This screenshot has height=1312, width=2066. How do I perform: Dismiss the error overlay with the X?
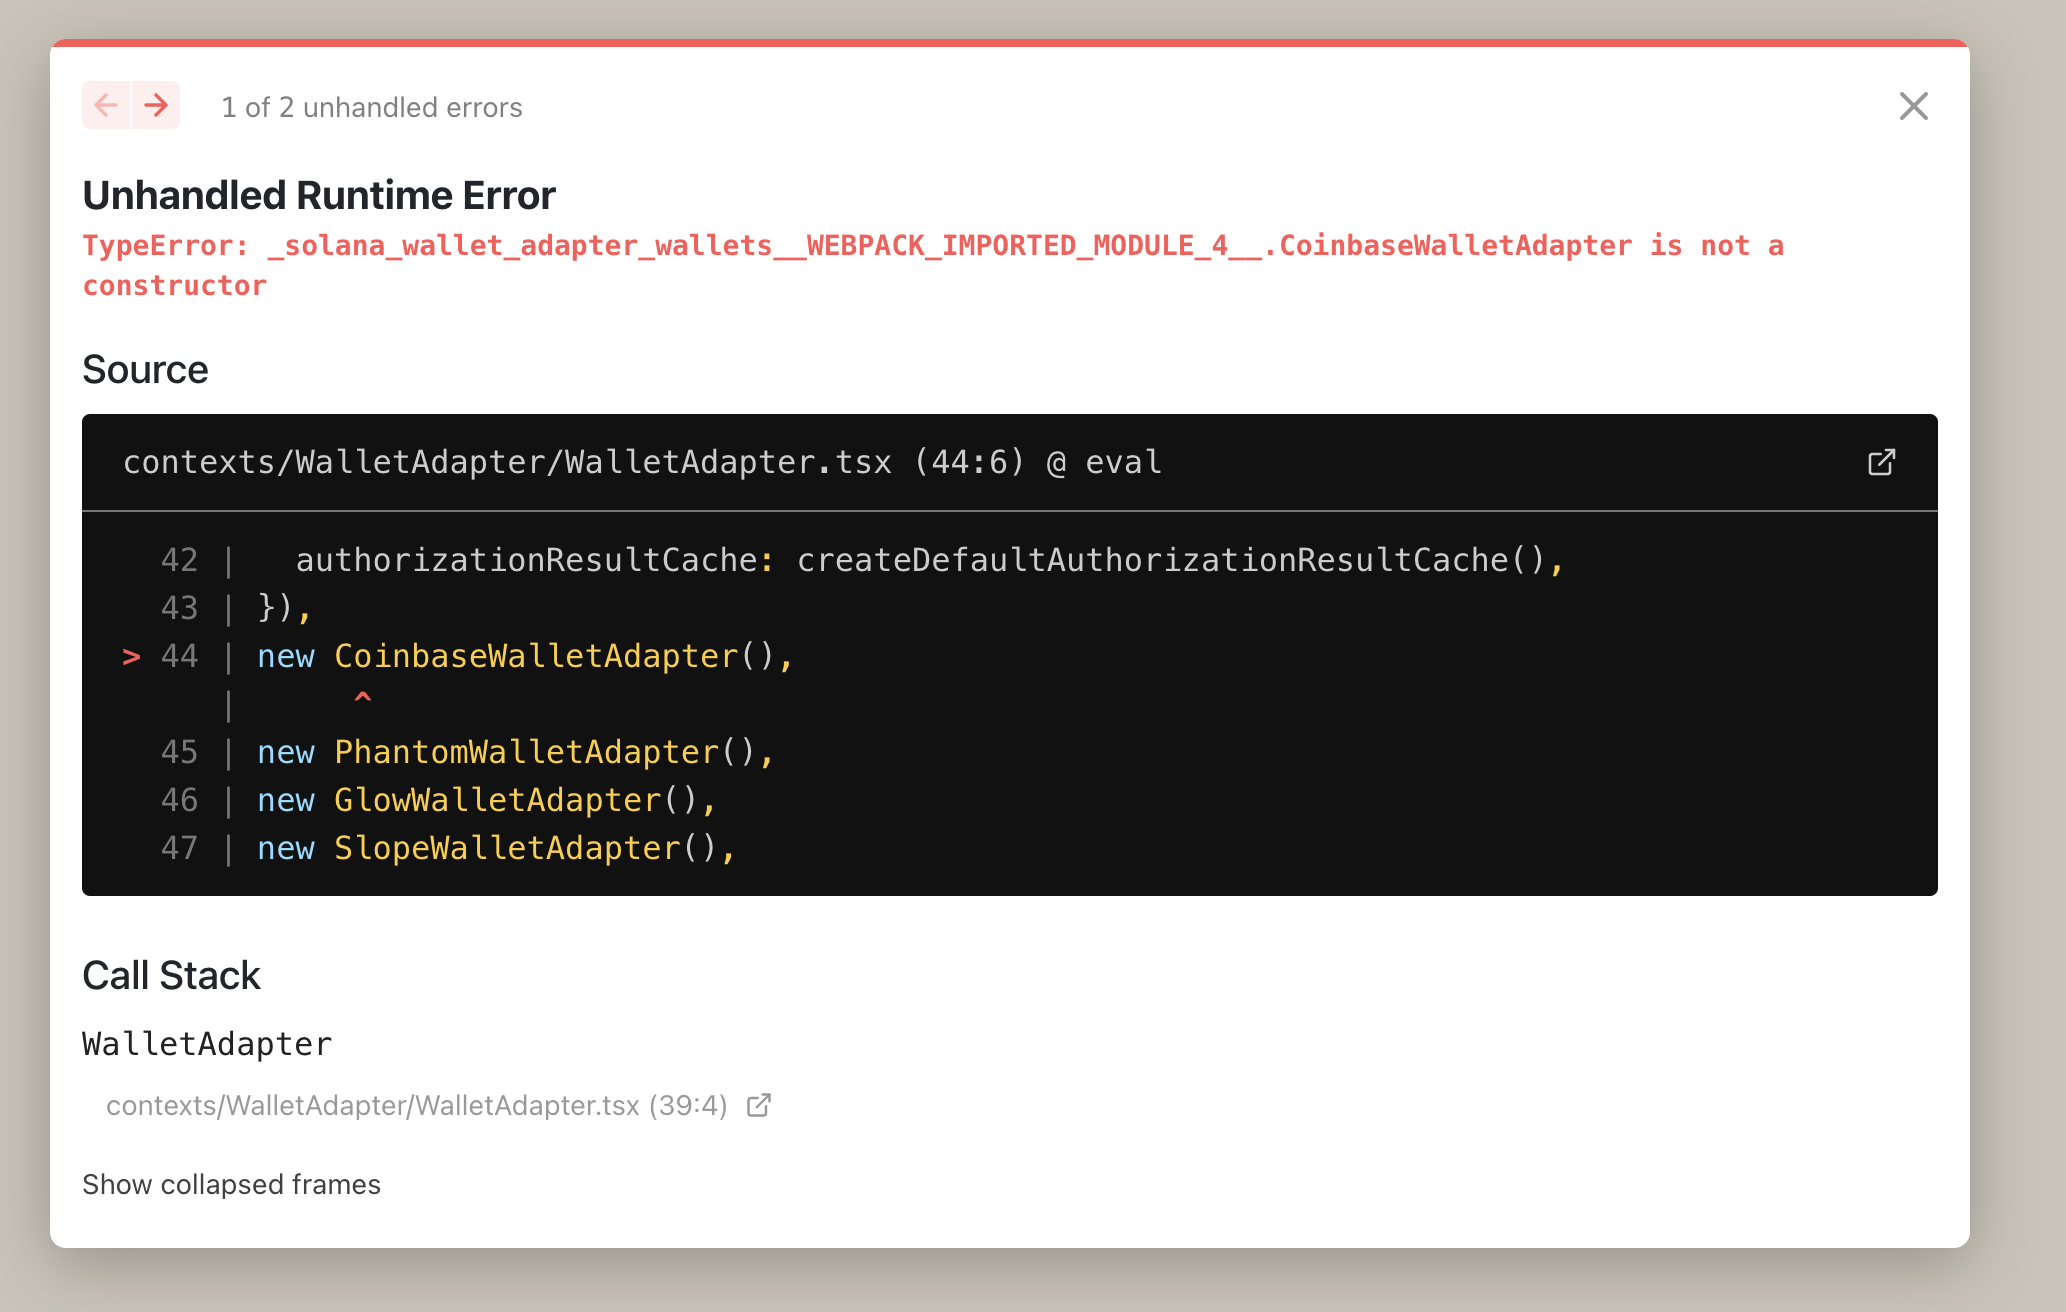click(x=1913, y=106)
